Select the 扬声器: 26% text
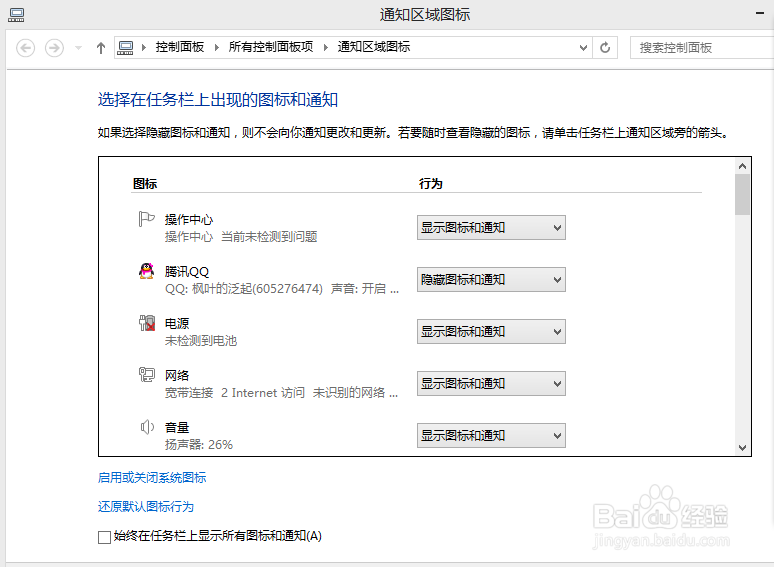The width and height of the screenshot is (774, 567). (x=198, y=445)
